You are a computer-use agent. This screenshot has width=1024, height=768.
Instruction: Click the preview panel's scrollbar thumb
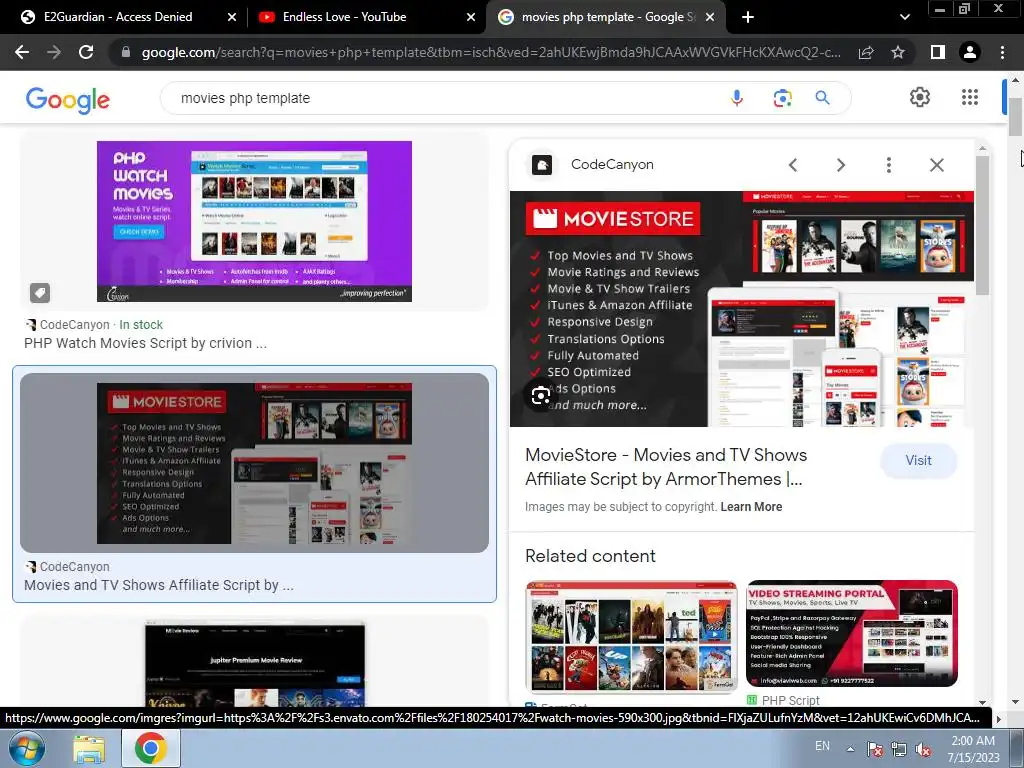tap(982, 225)
